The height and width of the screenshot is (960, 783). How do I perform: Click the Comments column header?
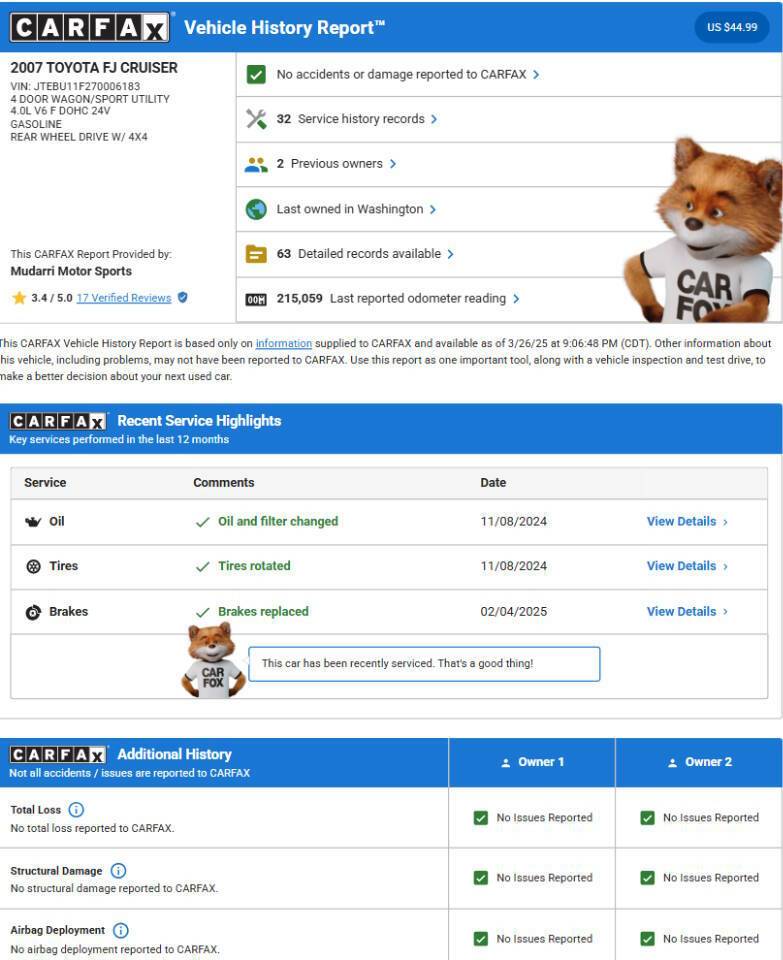pos(223,482)
